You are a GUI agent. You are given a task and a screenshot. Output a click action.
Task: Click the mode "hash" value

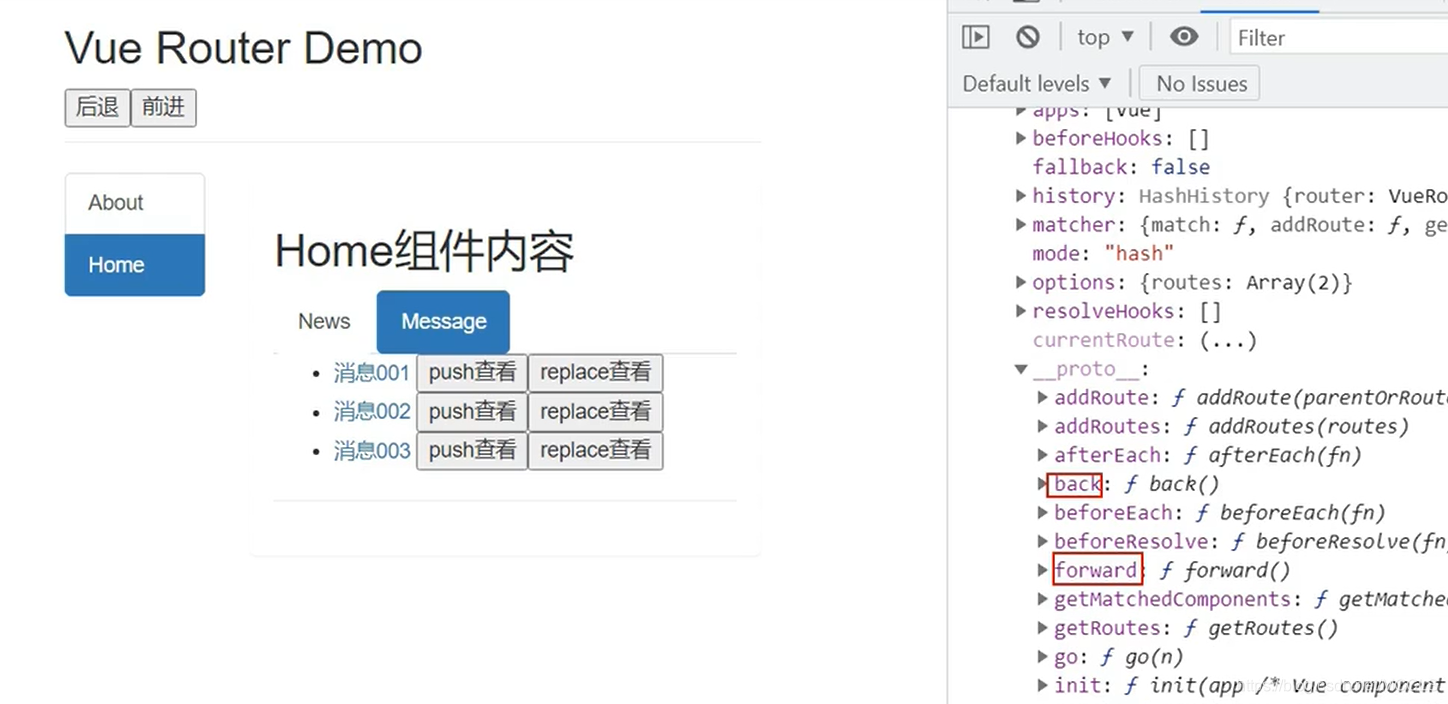click(x=1139, y=253)
